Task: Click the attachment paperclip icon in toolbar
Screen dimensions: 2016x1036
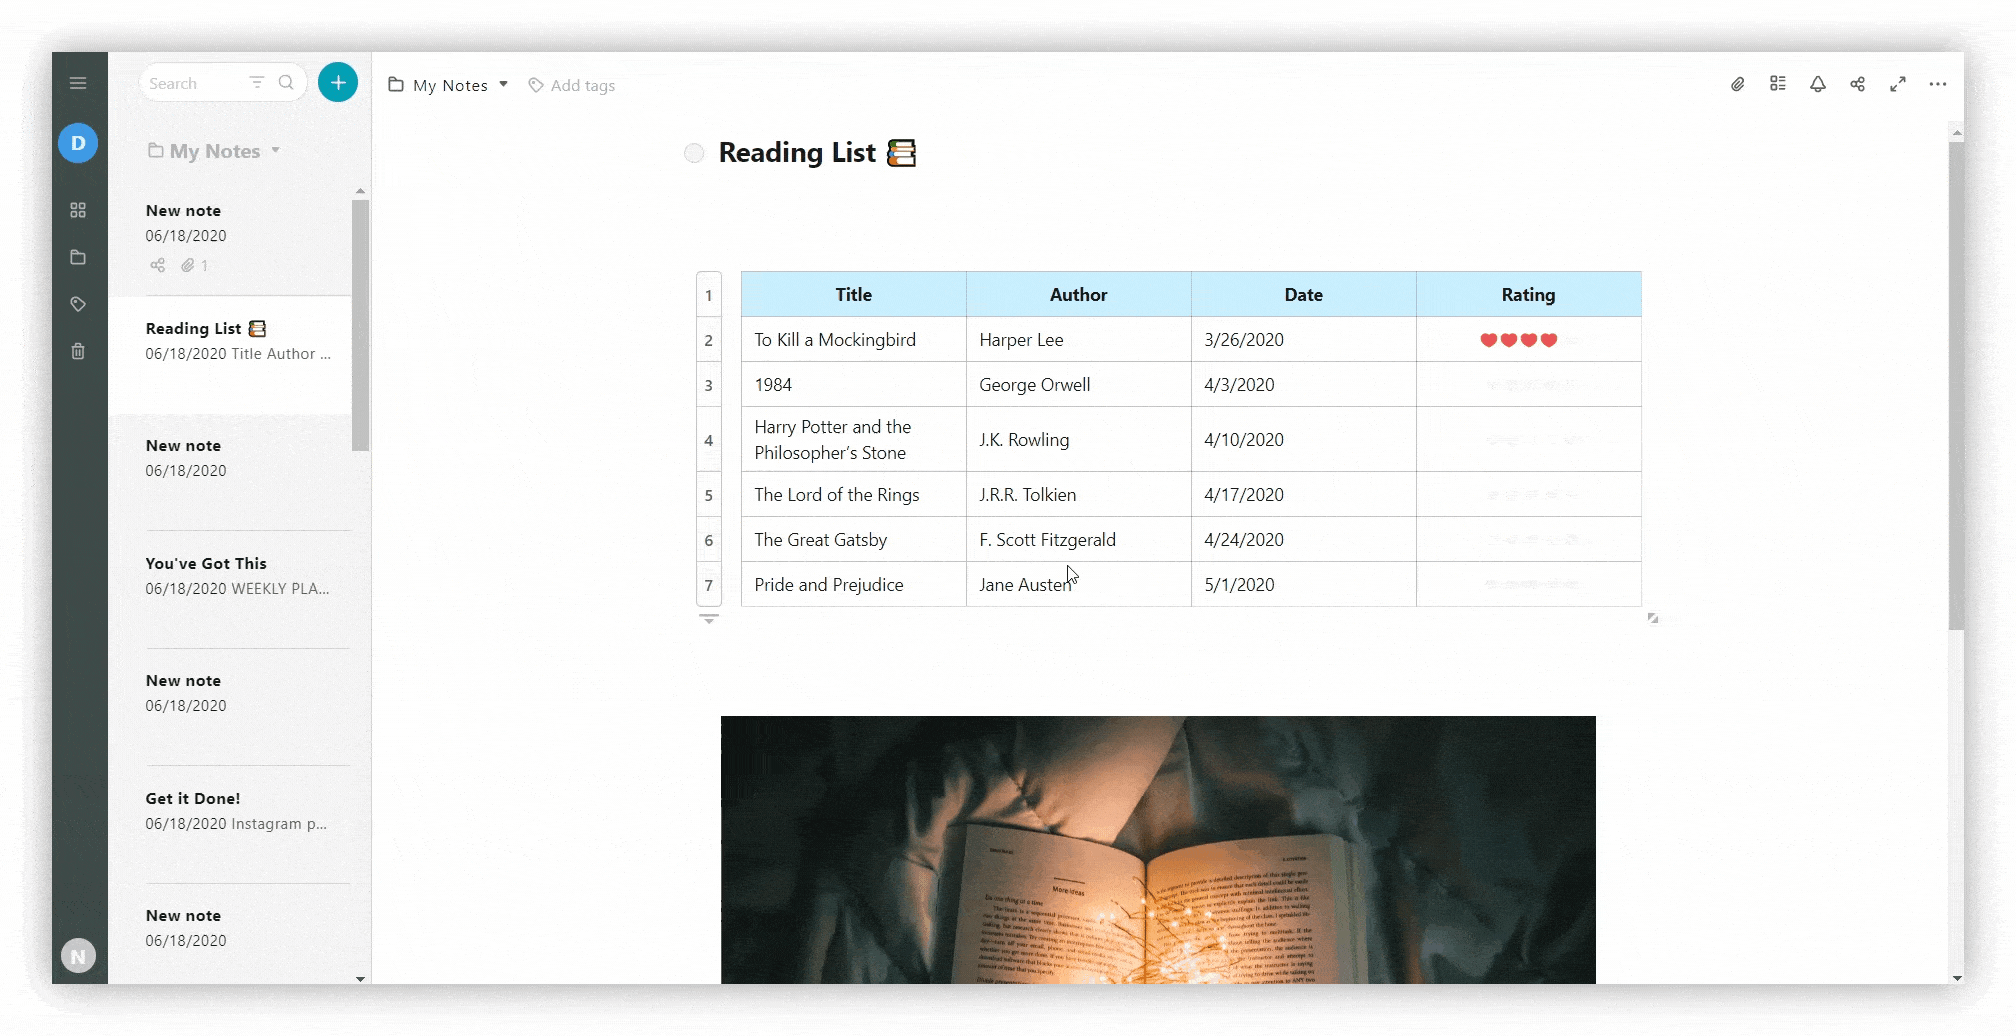Action: pos(1738,84)
